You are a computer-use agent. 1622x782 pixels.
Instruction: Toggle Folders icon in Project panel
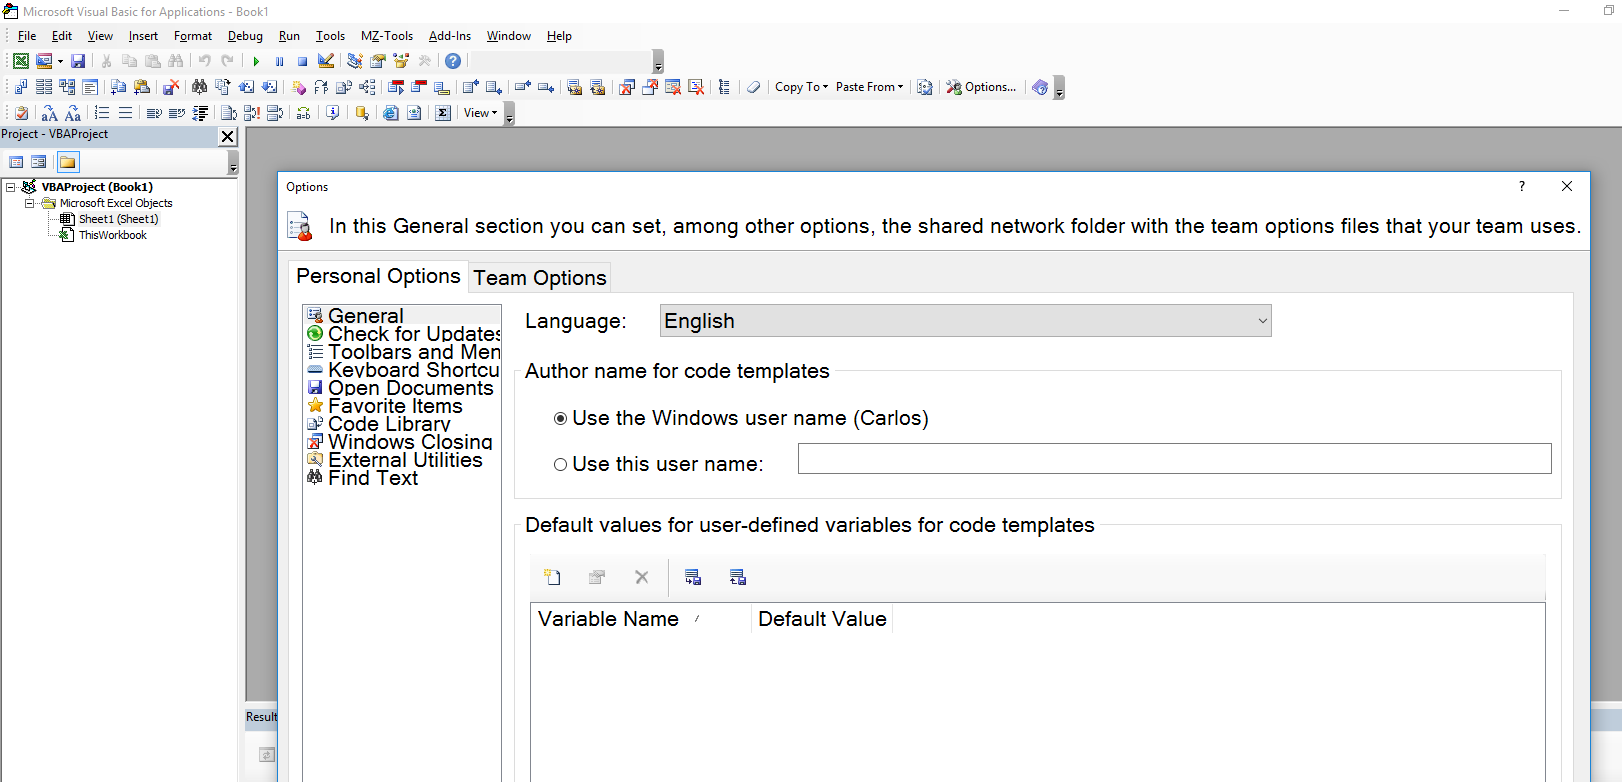click(x=67, y=162)
